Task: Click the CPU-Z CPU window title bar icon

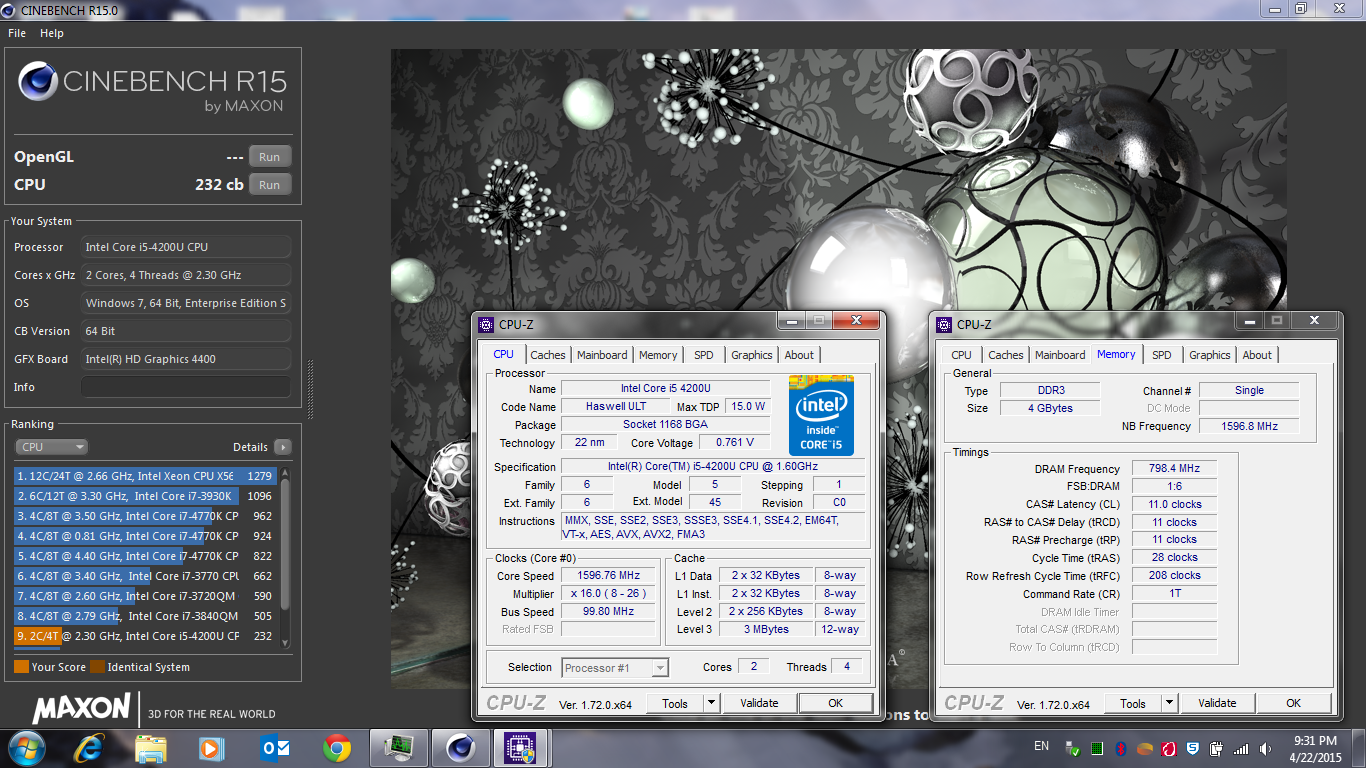Action: (486, 324)
